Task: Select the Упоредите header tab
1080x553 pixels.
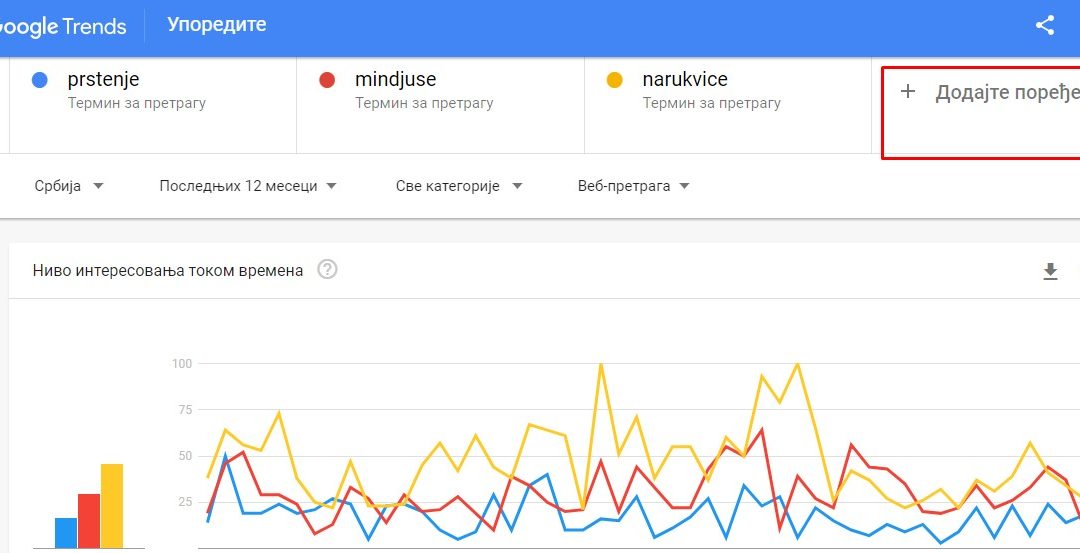Action: click(216, 25)
